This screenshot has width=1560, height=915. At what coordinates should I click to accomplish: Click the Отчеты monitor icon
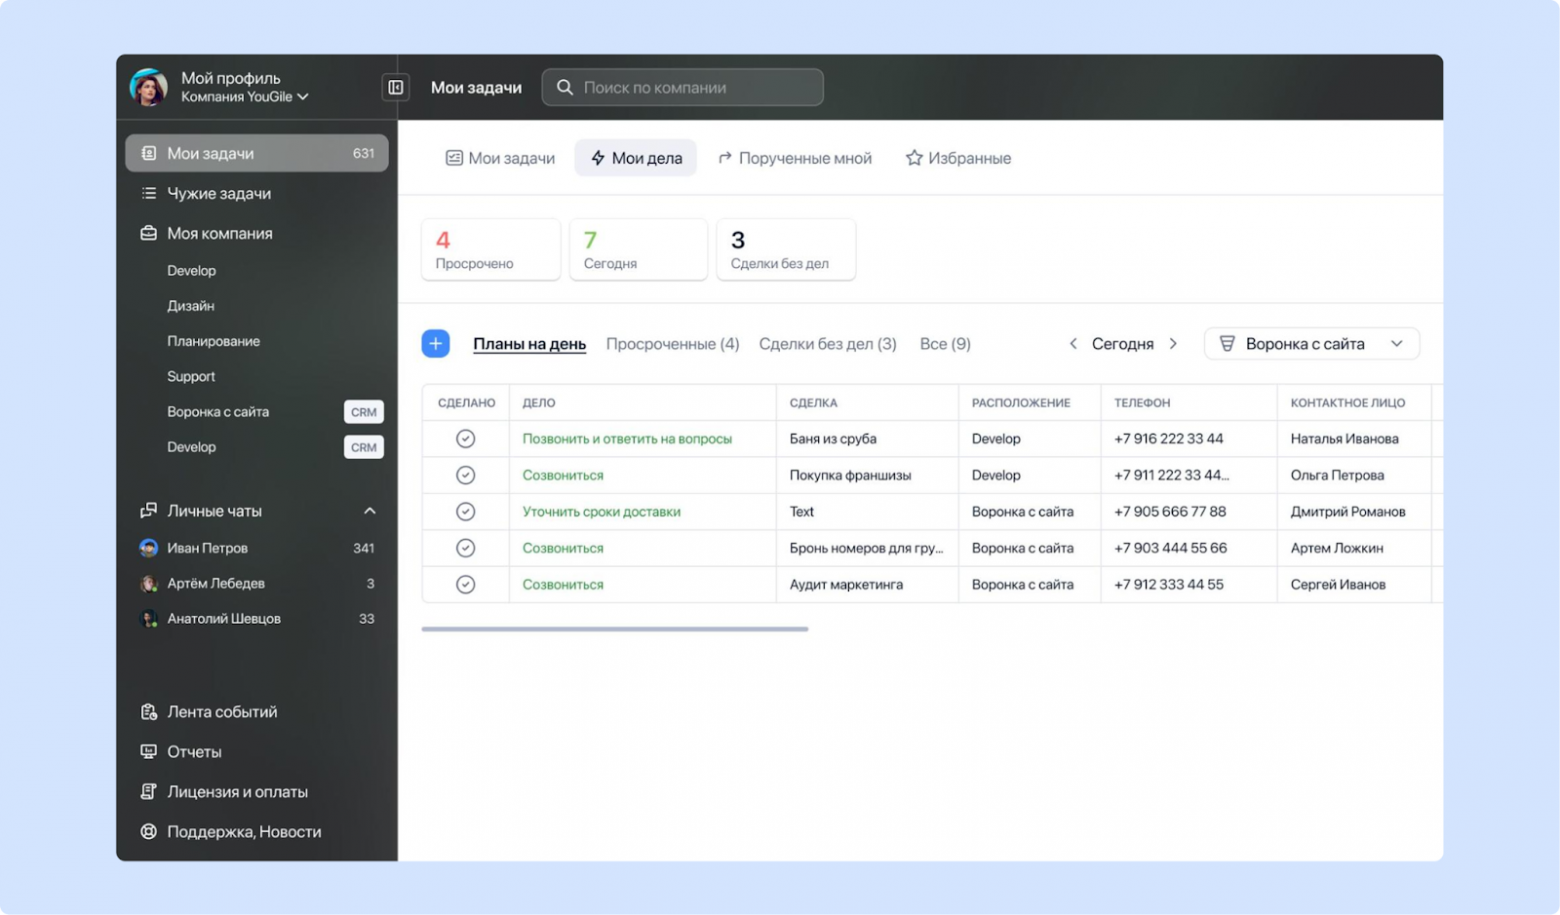click(x=148, y=751)
